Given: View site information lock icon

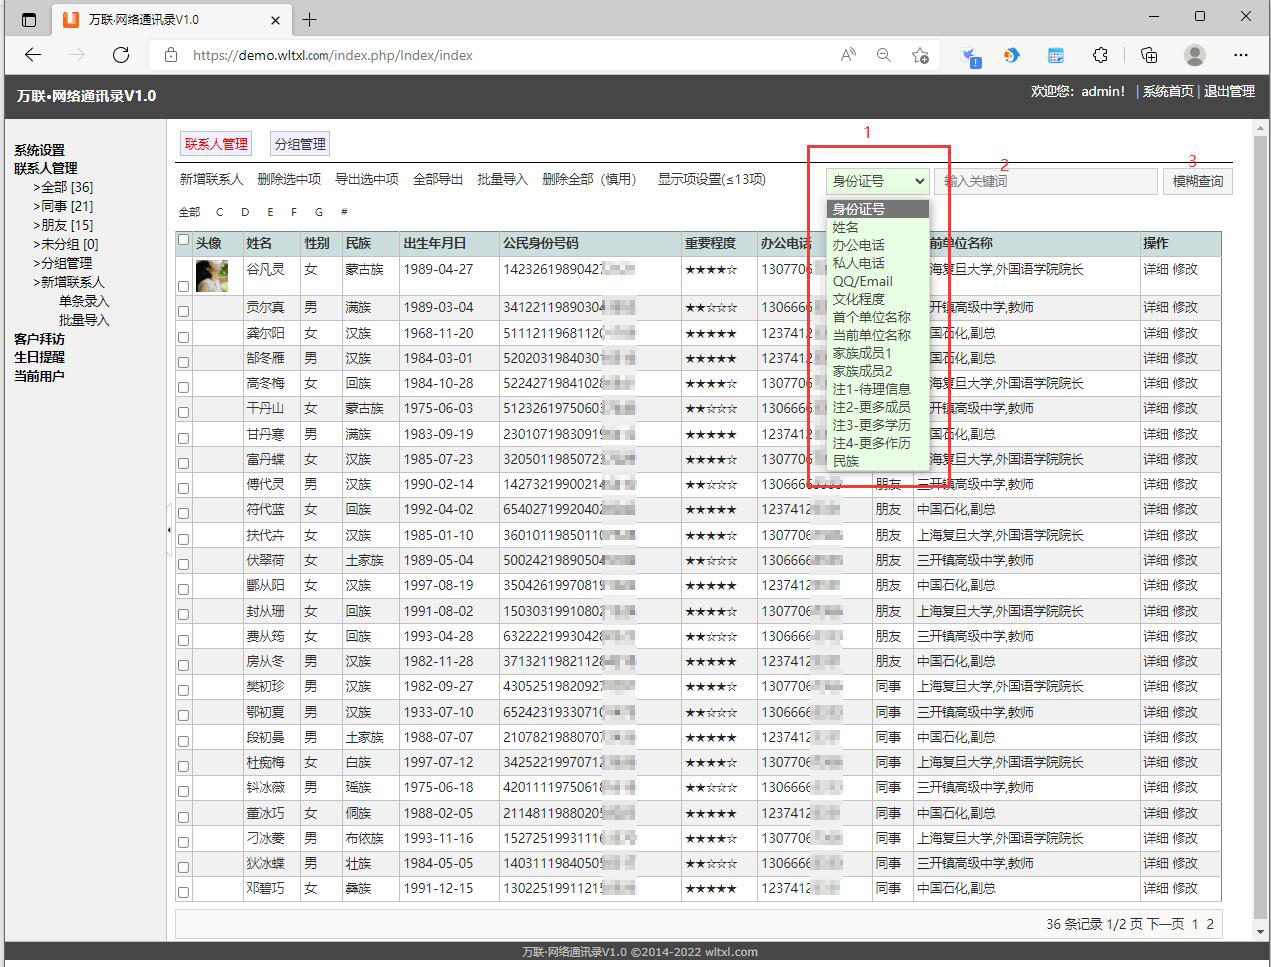Looking at the screenshot, I should (171, 55).
